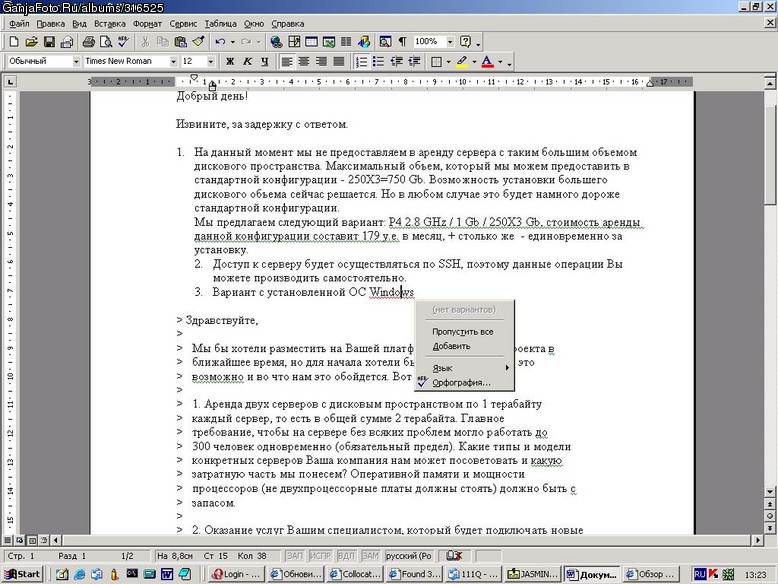The width and height of the screenshot is (778, 584).
Task: Open the font size 12 dropdown
Action: [211, 62]
